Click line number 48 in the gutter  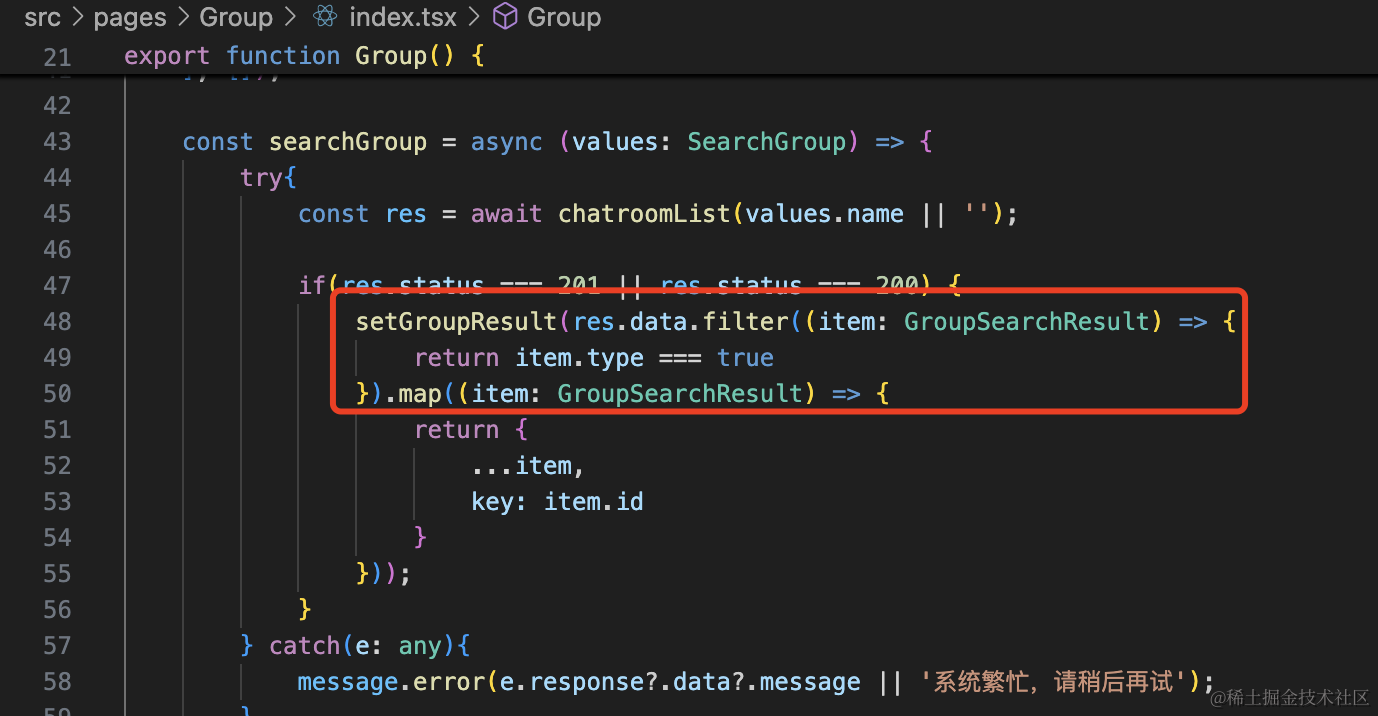click(x=58, y=322)
